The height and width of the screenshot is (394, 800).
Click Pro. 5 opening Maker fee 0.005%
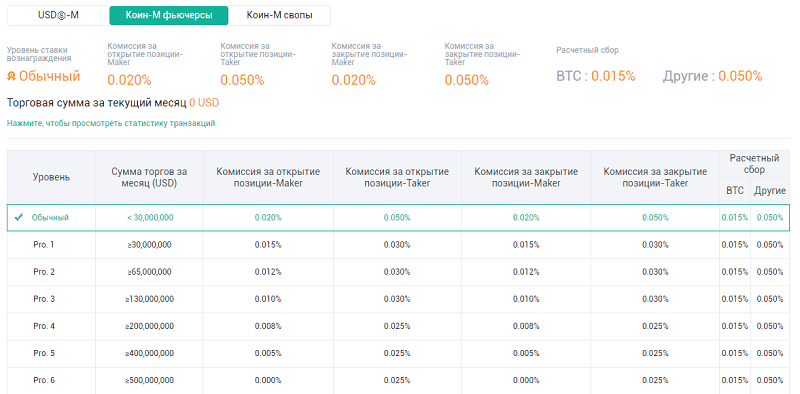pos(268,353)
